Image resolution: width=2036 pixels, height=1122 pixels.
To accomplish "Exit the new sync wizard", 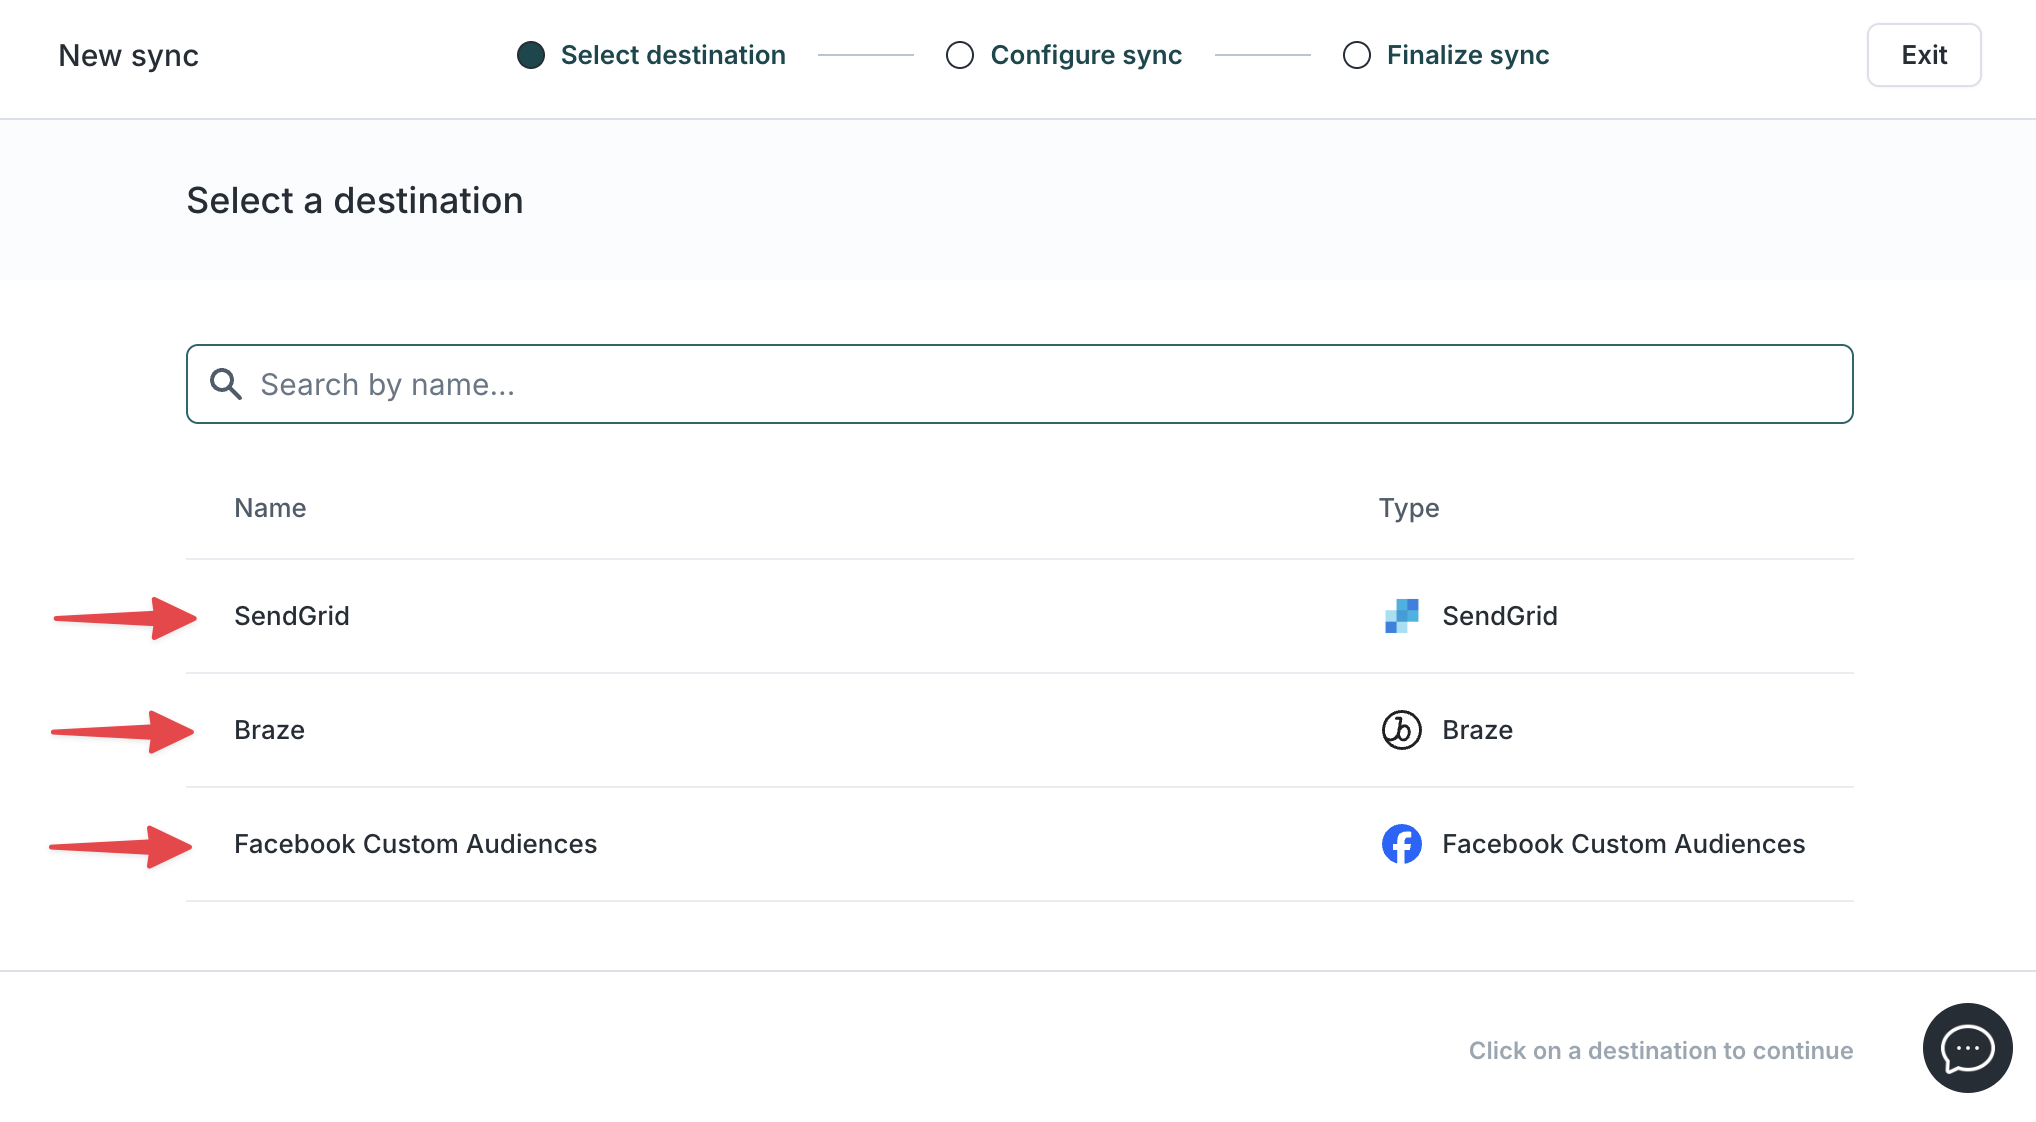I will pyautogui.click(x=1923, y=55).
